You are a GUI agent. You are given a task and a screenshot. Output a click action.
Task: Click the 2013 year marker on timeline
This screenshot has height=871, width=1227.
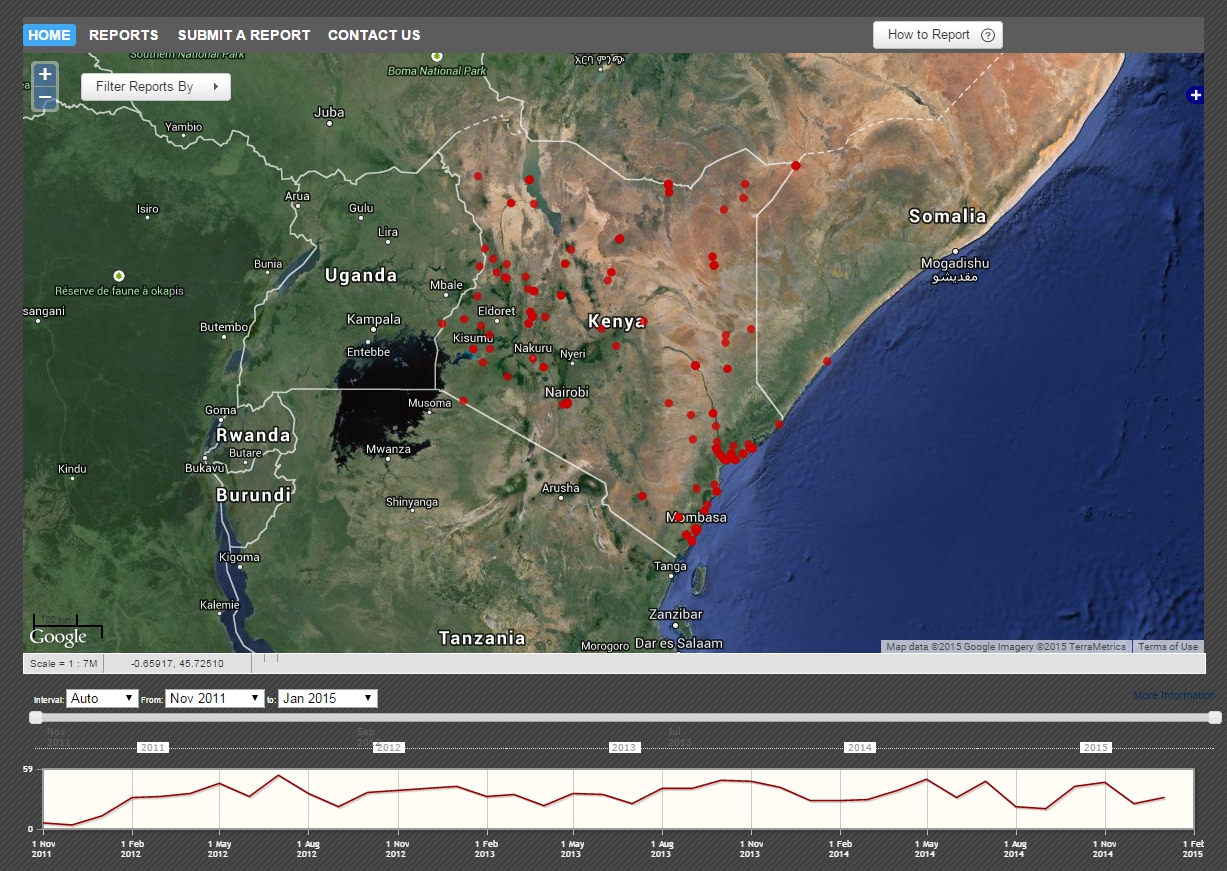[x=624, y=748]
